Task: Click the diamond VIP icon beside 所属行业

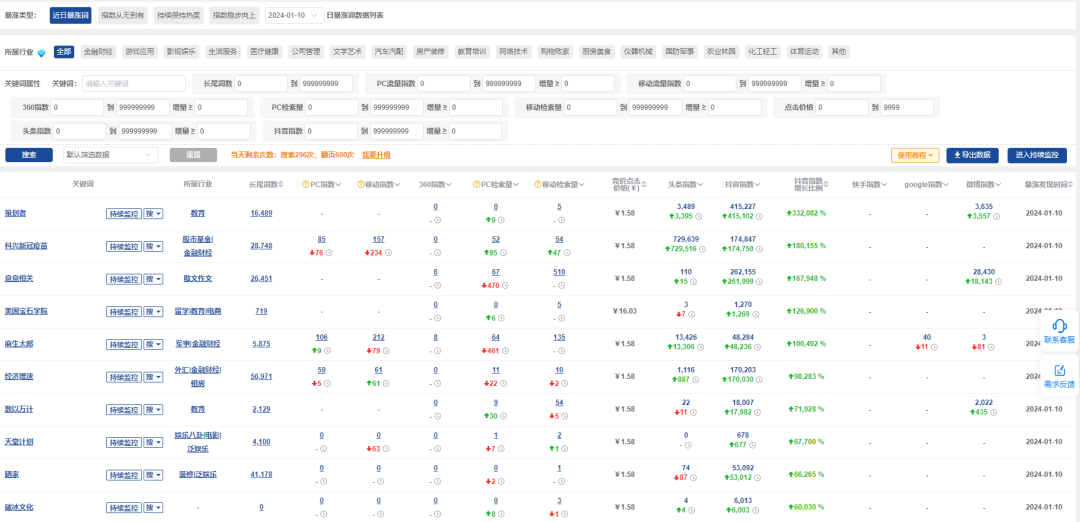Action: tap(41, 52)
